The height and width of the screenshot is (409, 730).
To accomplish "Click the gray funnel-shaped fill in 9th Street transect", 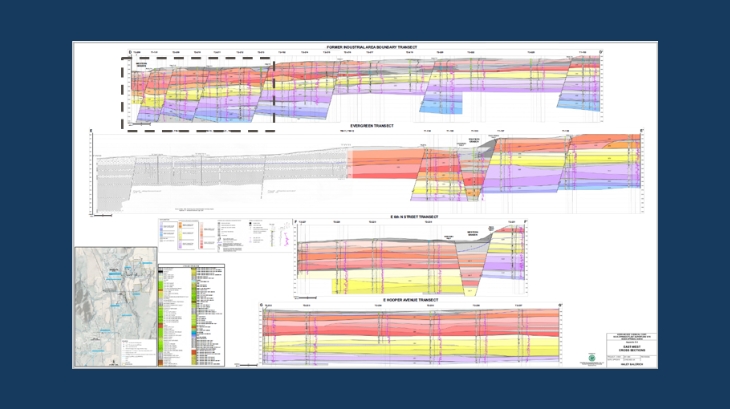I will click(475, 260).
